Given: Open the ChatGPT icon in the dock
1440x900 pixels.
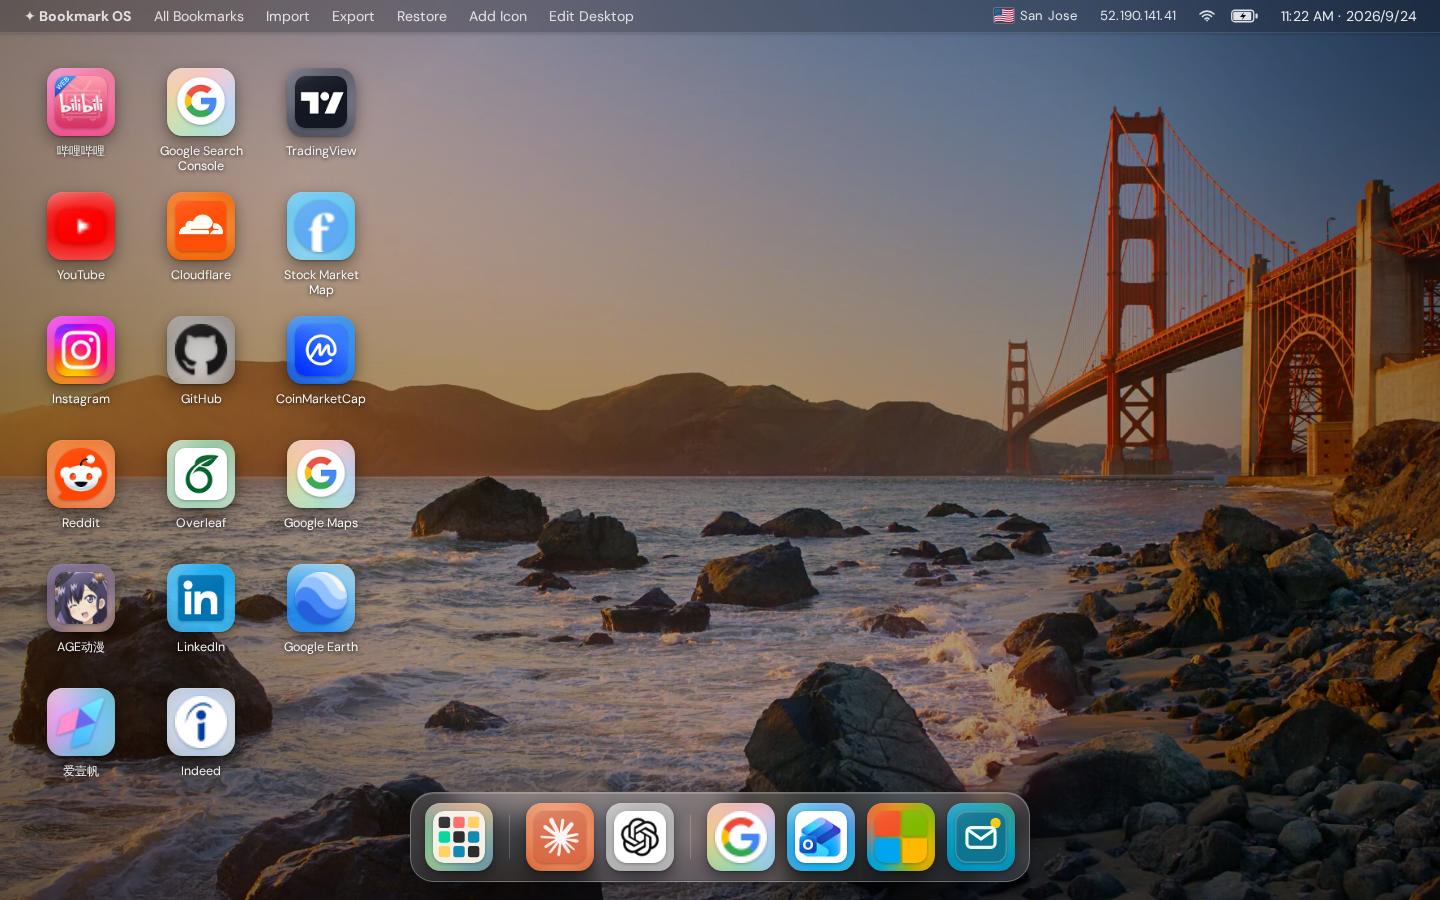Looking at the screenshot, I should [640, 837].
